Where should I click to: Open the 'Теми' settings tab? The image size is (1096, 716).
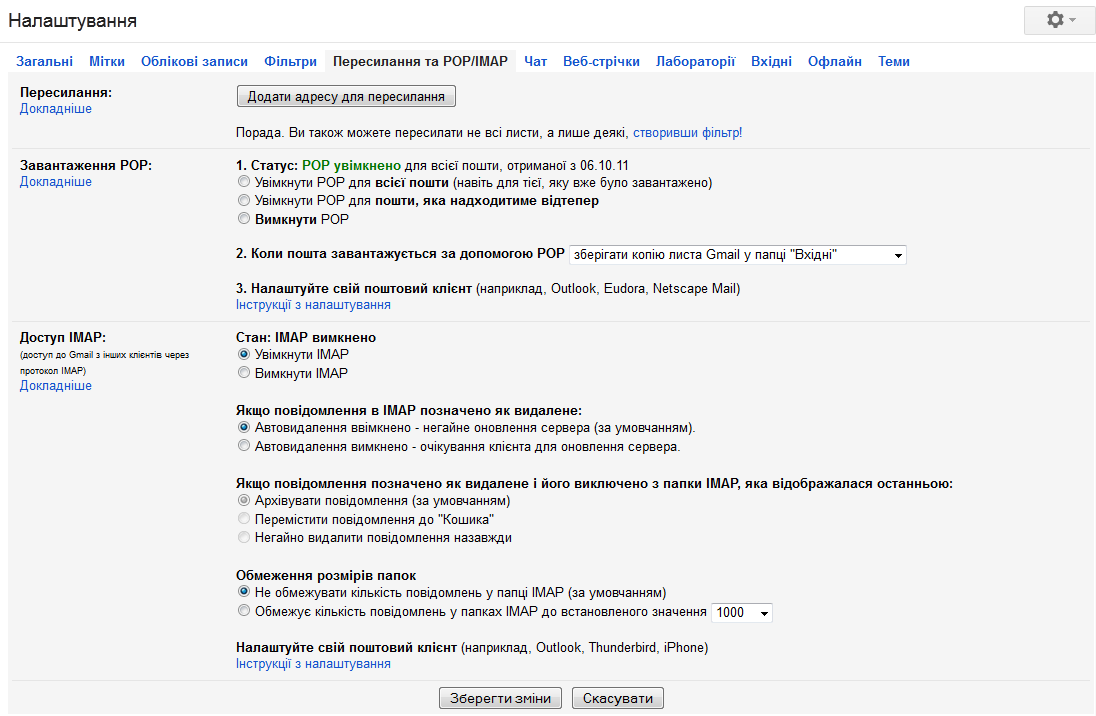[893, 62]
